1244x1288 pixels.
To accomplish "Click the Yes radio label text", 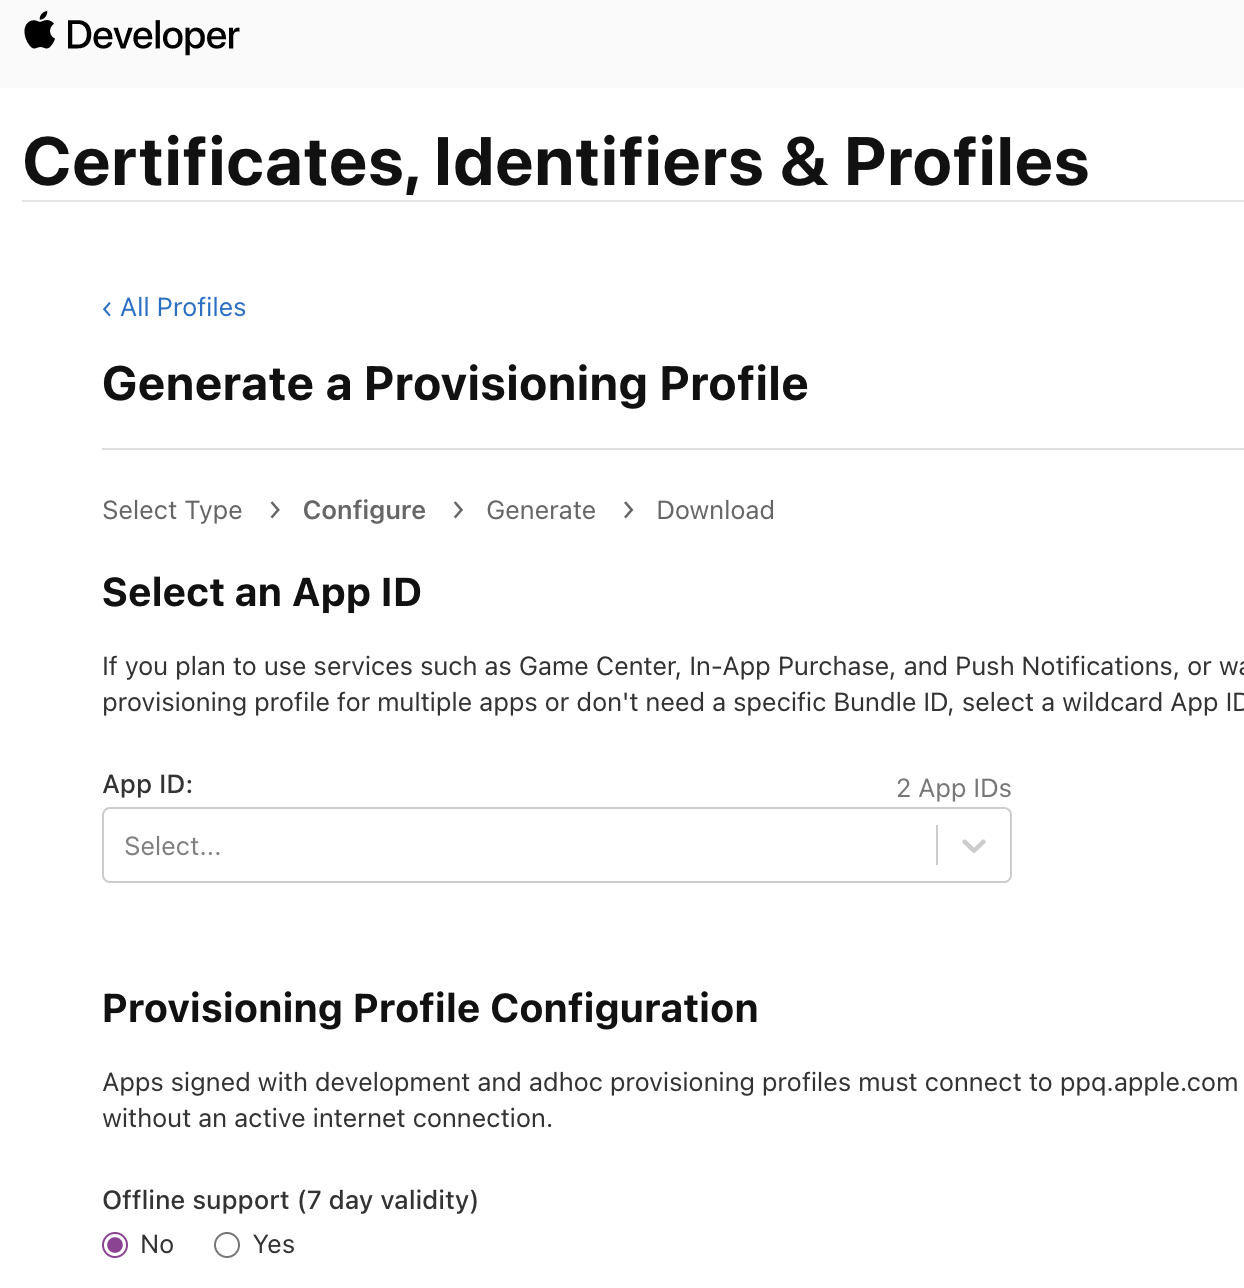I will 274,1244.
